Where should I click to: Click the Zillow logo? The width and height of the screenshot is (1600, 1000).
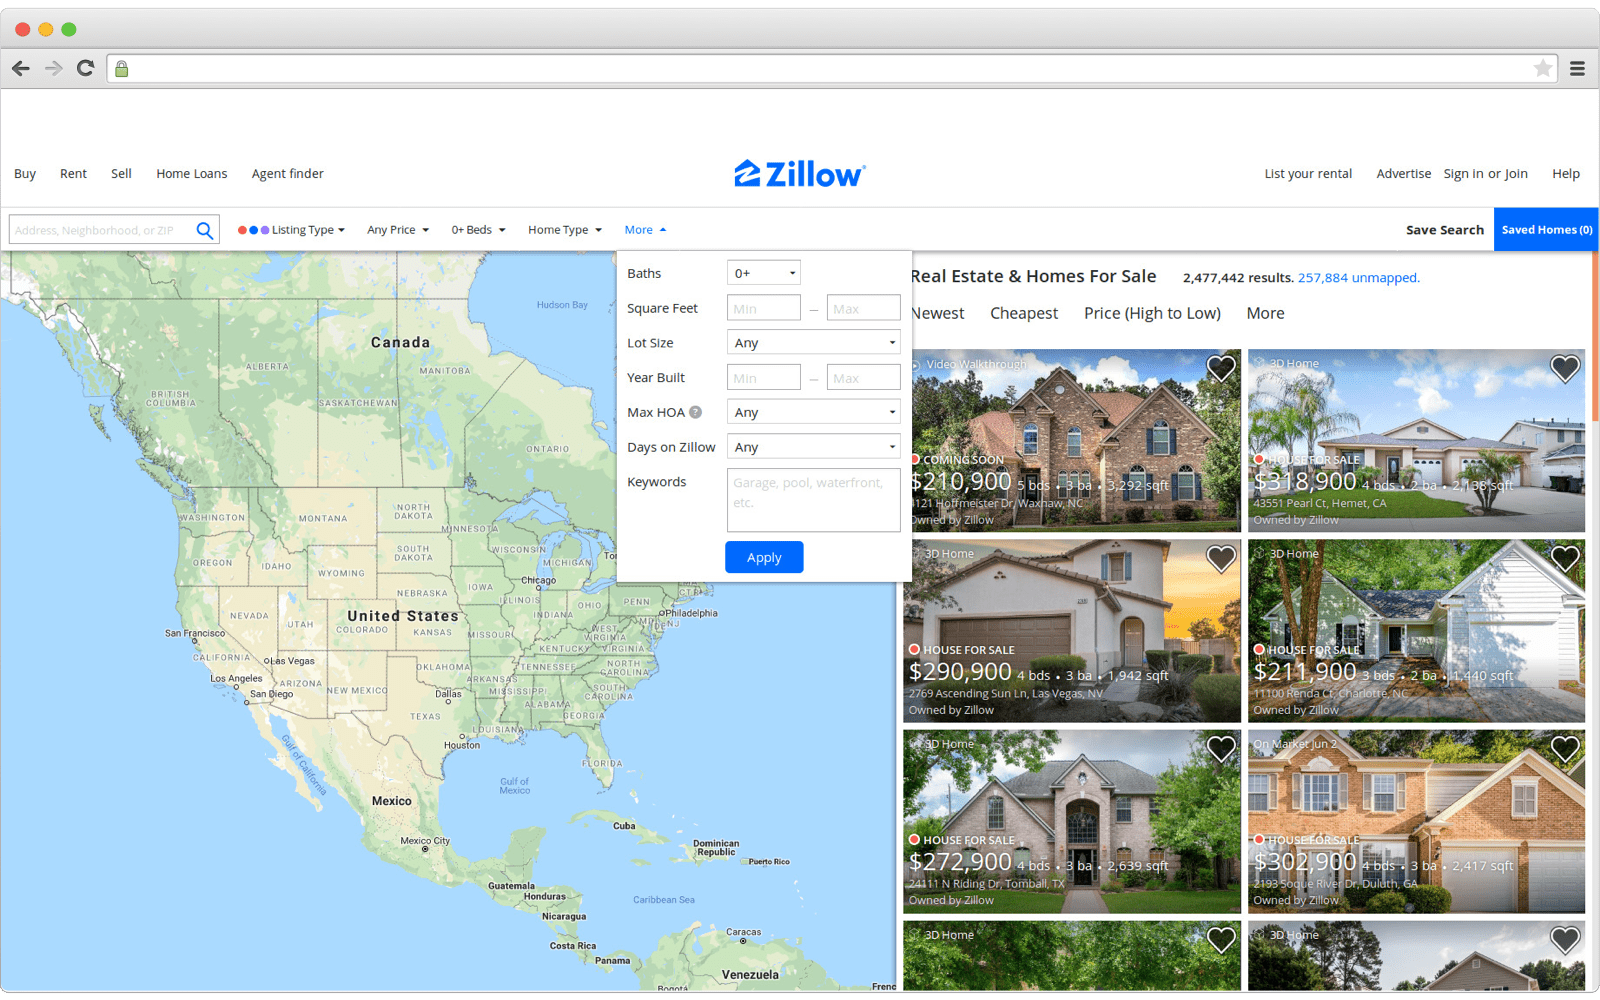click(x=799, y=174)
